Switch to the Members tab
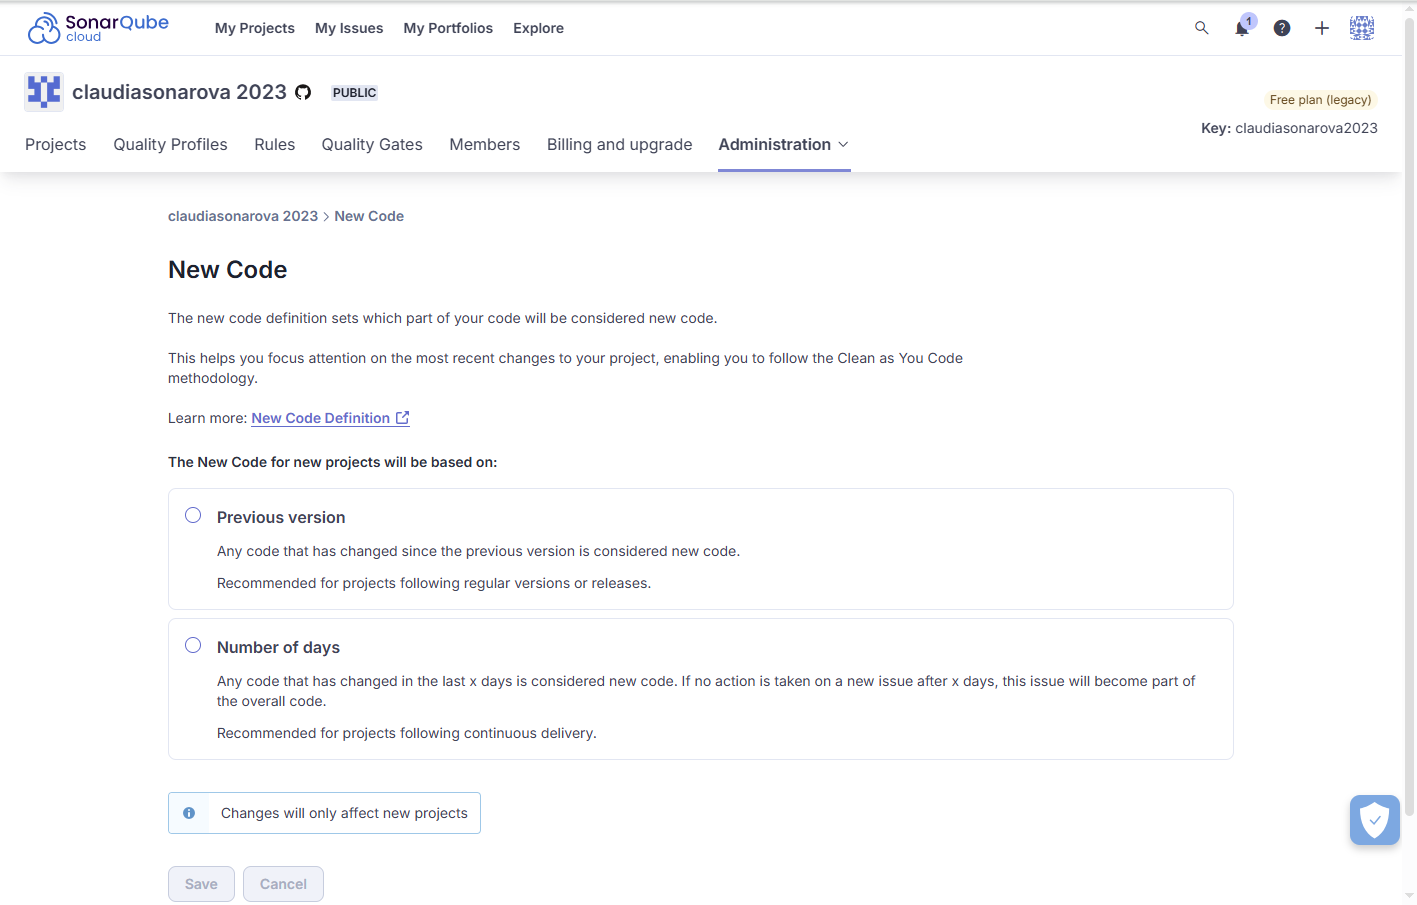1417x905 pixels. (x=484, y=144)
